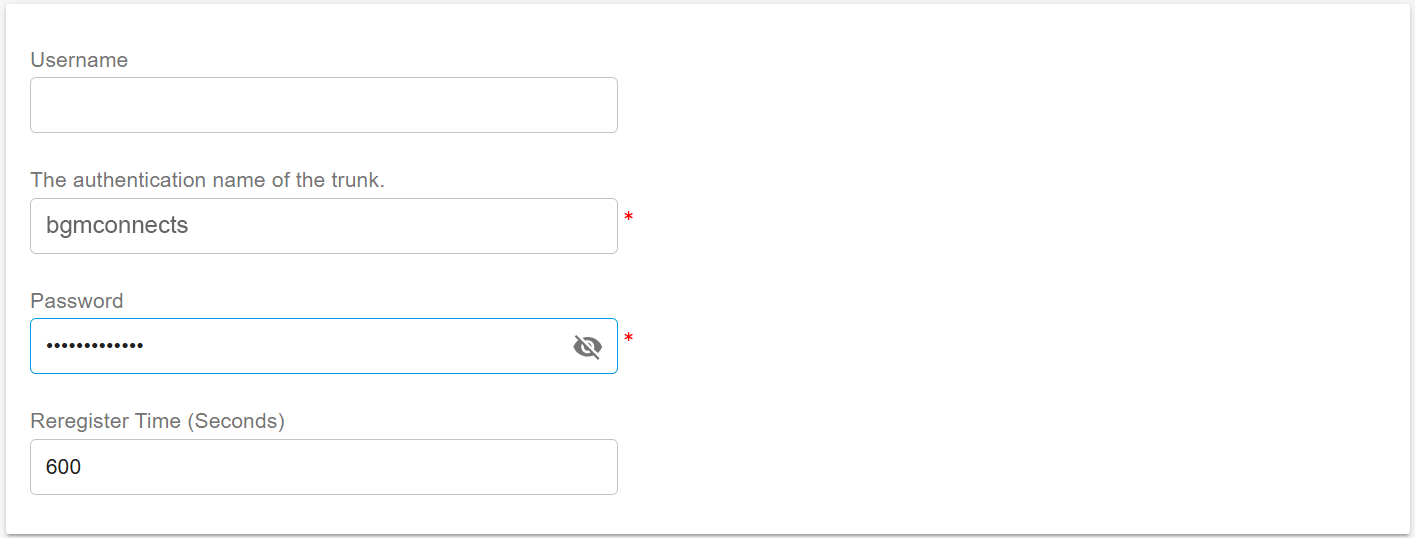Toggle password visibility eye icon
This screenshot has width=1415, height=538.
(587, 347)
